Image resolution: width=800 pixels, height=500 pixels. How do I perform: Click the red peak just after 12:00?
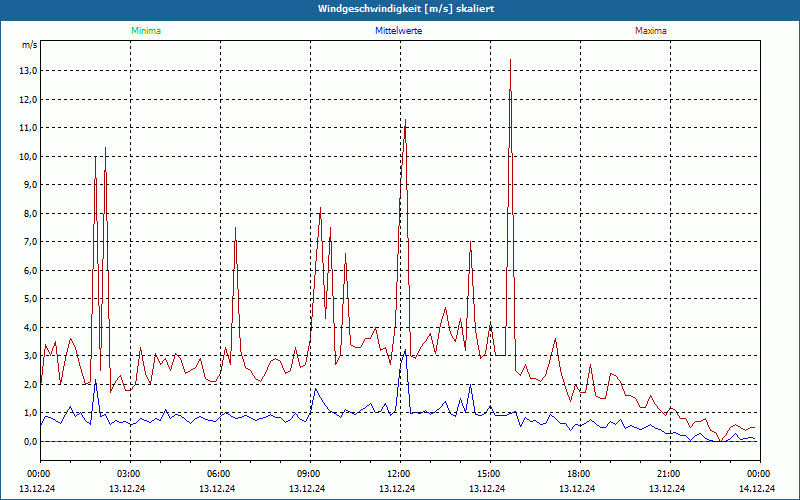(405, 120)
